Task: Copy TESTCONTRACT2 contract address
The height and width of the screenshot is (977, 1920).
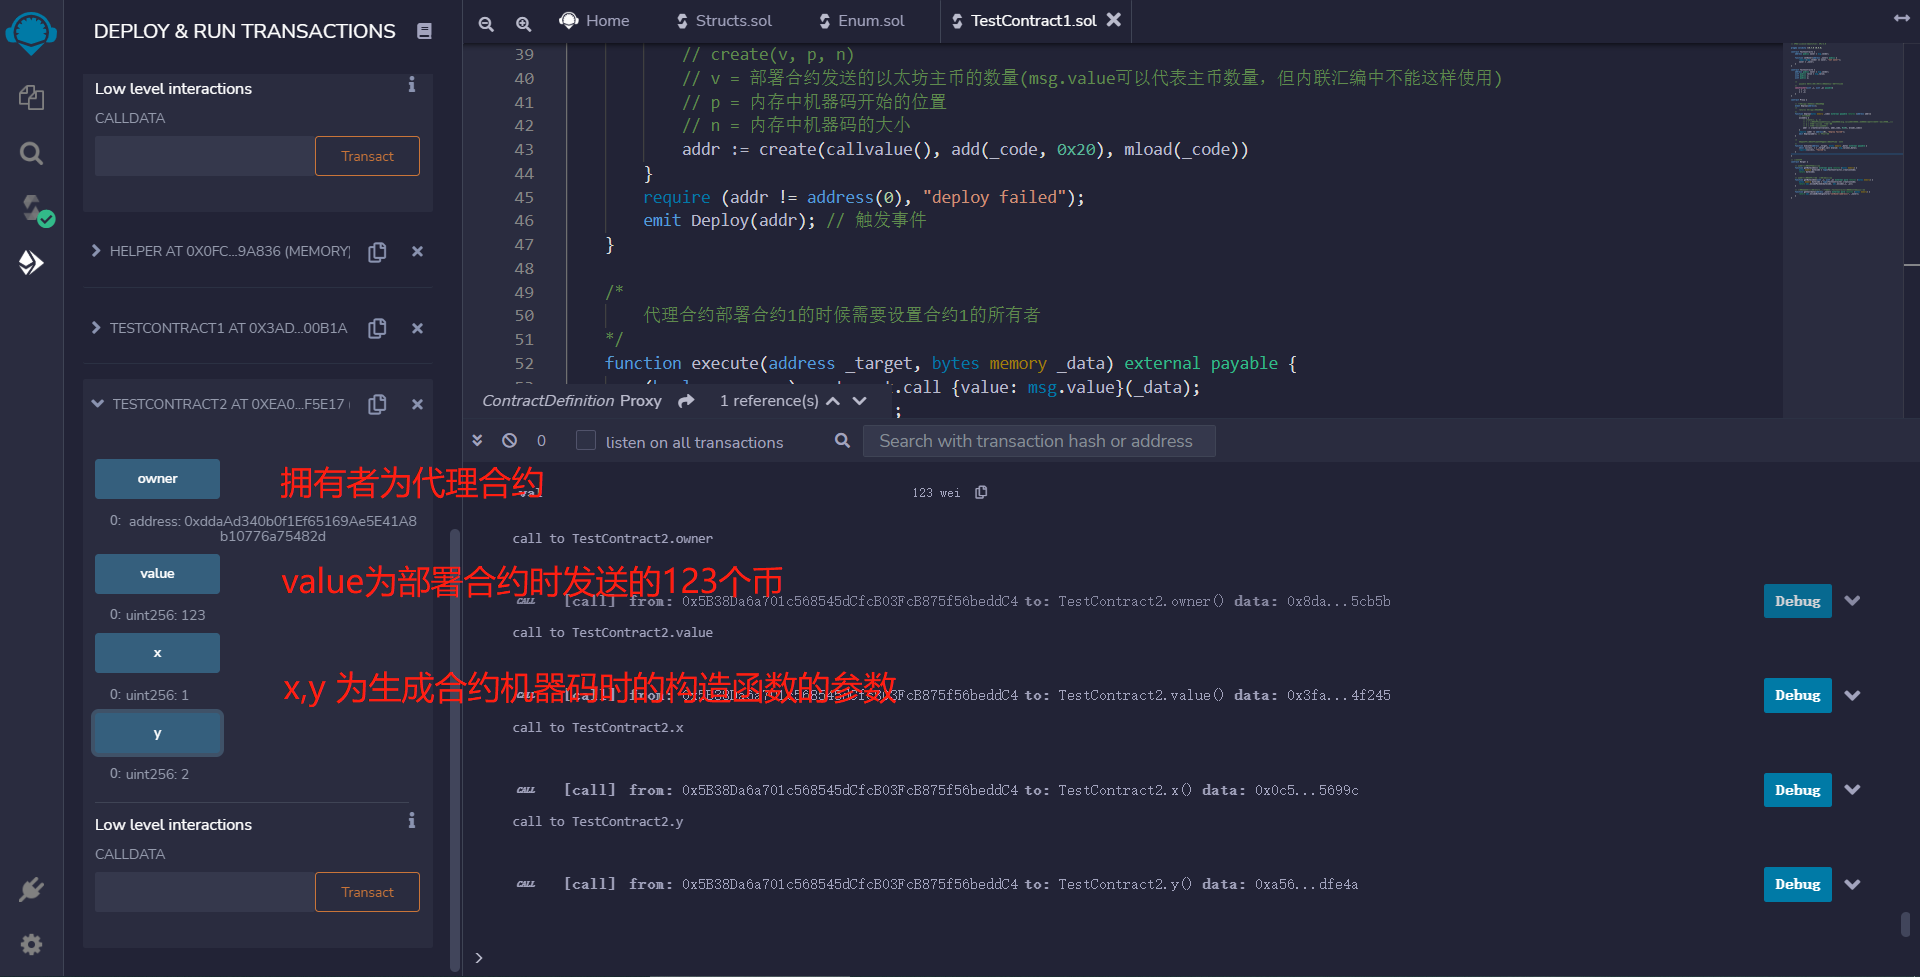Action: (377, 404)
